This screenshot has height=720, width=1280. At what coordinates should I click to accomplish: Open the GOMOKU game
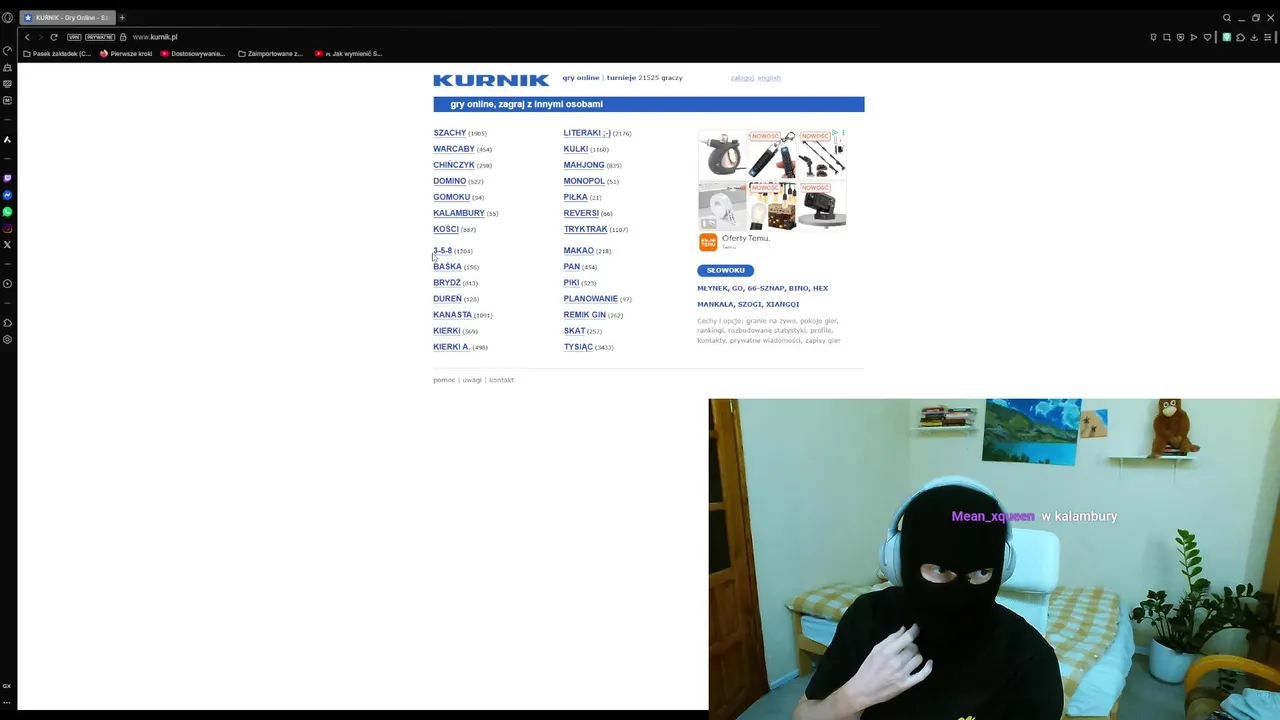click(451, 197)
